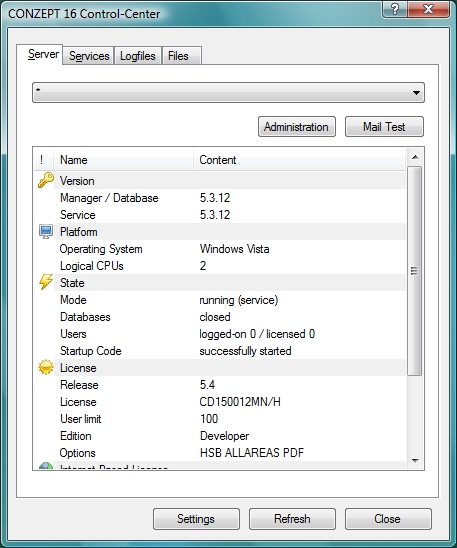The width and height of the screenshot is (457, 548).
Task: Click the running (service) value
Action: 239,300
